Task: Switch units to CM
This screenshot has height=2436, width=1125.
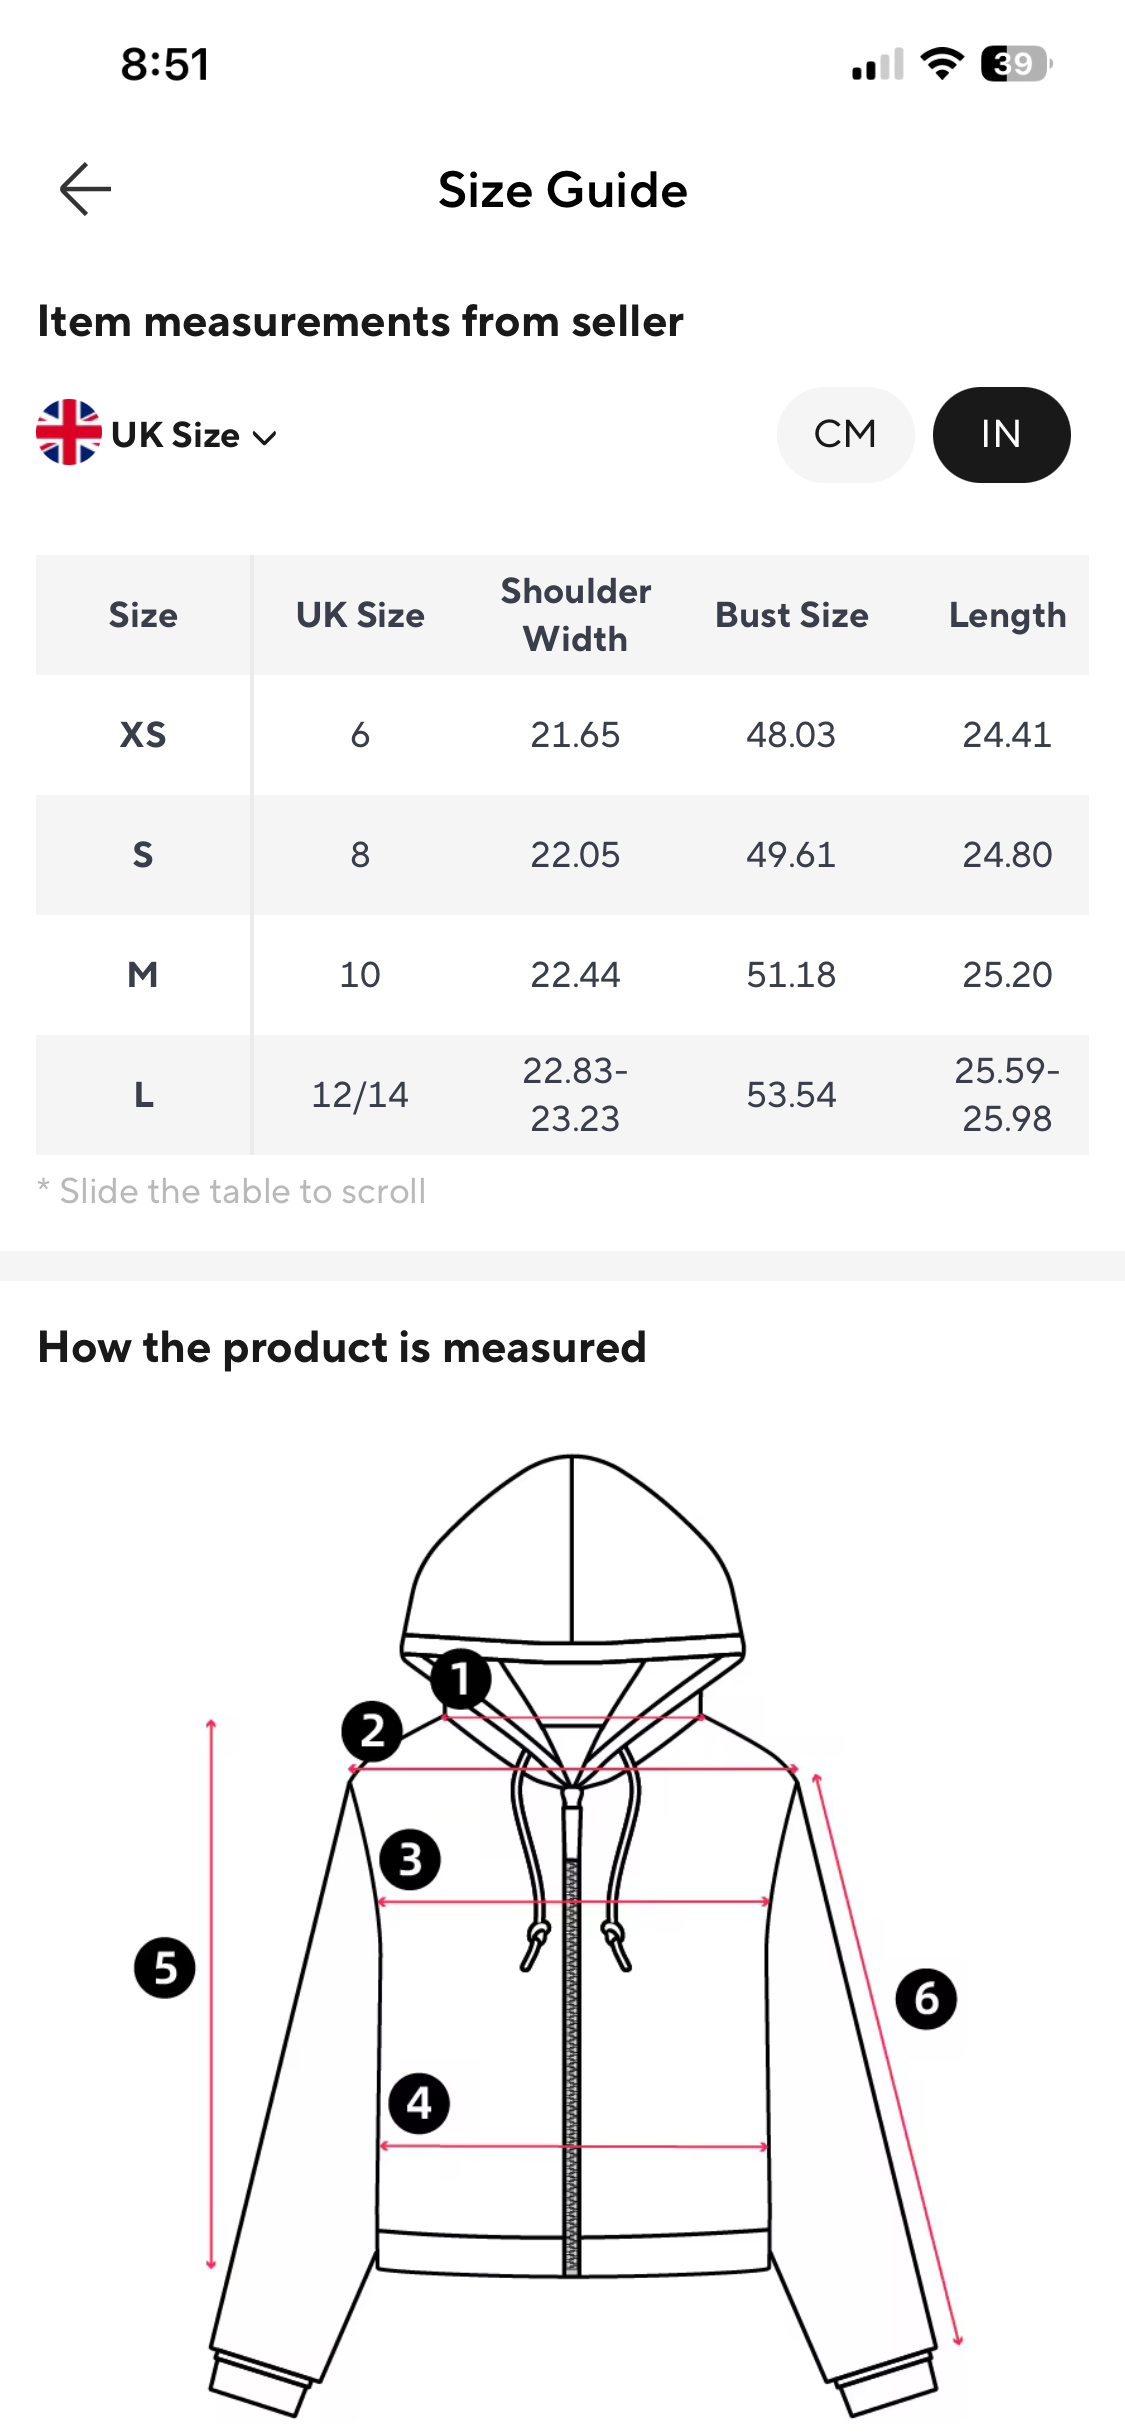Action: click(x=846, y=435)
